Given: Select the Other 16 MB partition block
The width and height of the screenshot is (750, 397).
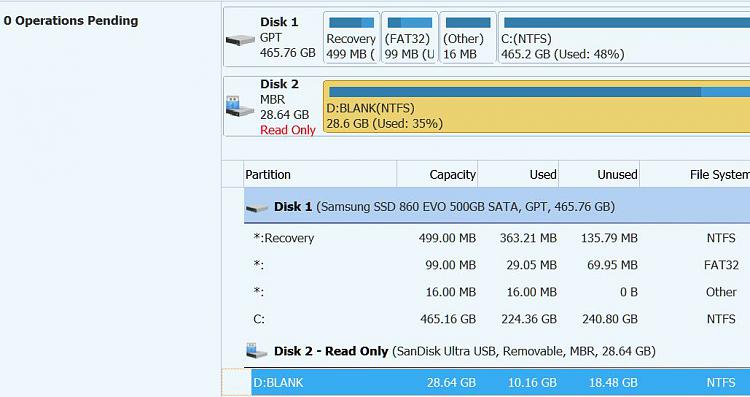Looking at the screenshot, I should coord(468,37).
